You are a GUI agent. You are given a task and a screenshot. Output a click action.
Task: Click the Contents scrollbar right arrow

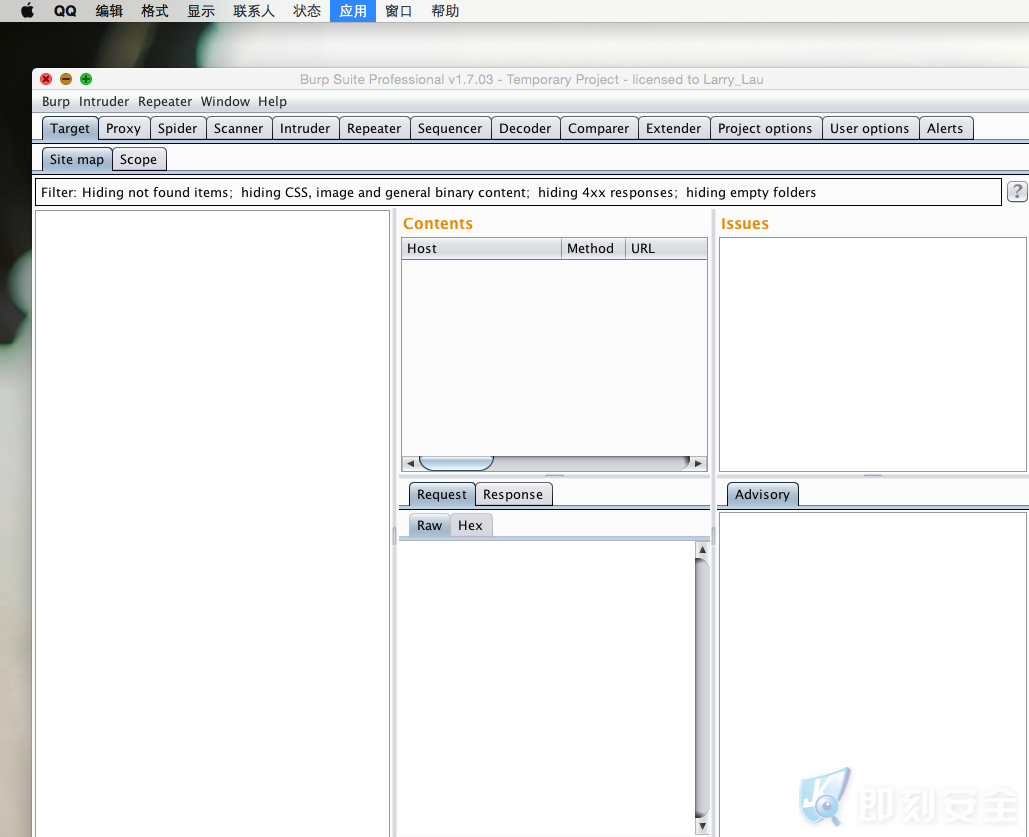tap(698, 463)
